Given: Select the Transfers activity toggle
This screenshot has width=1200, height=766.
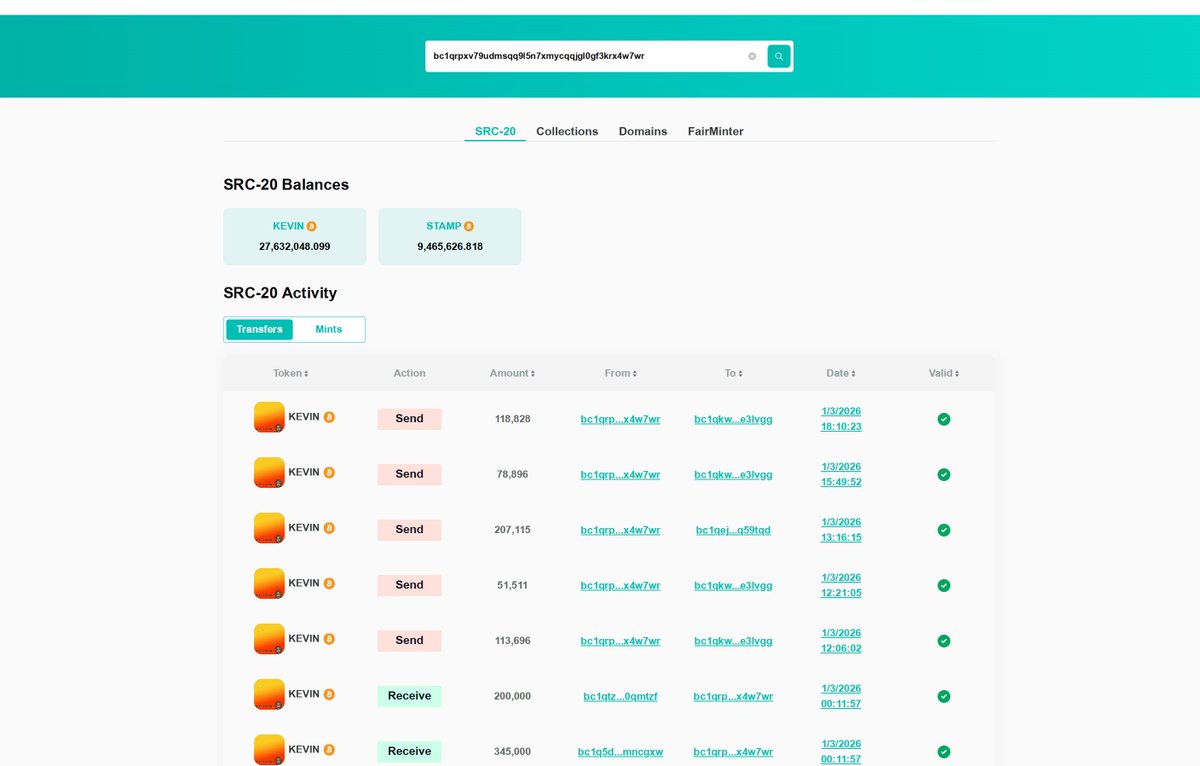Looking at the screenshot, I should 259,329.
